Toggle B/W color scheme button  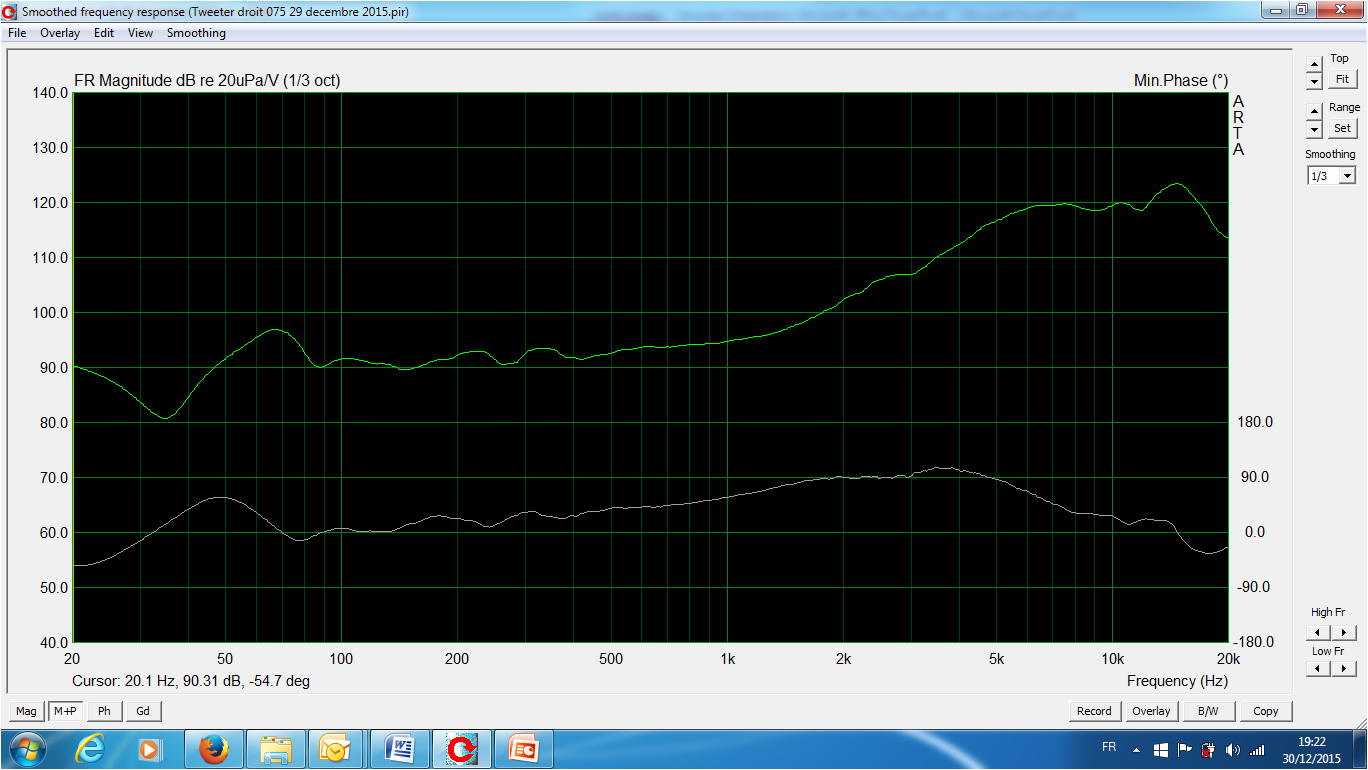(1208, 711)
